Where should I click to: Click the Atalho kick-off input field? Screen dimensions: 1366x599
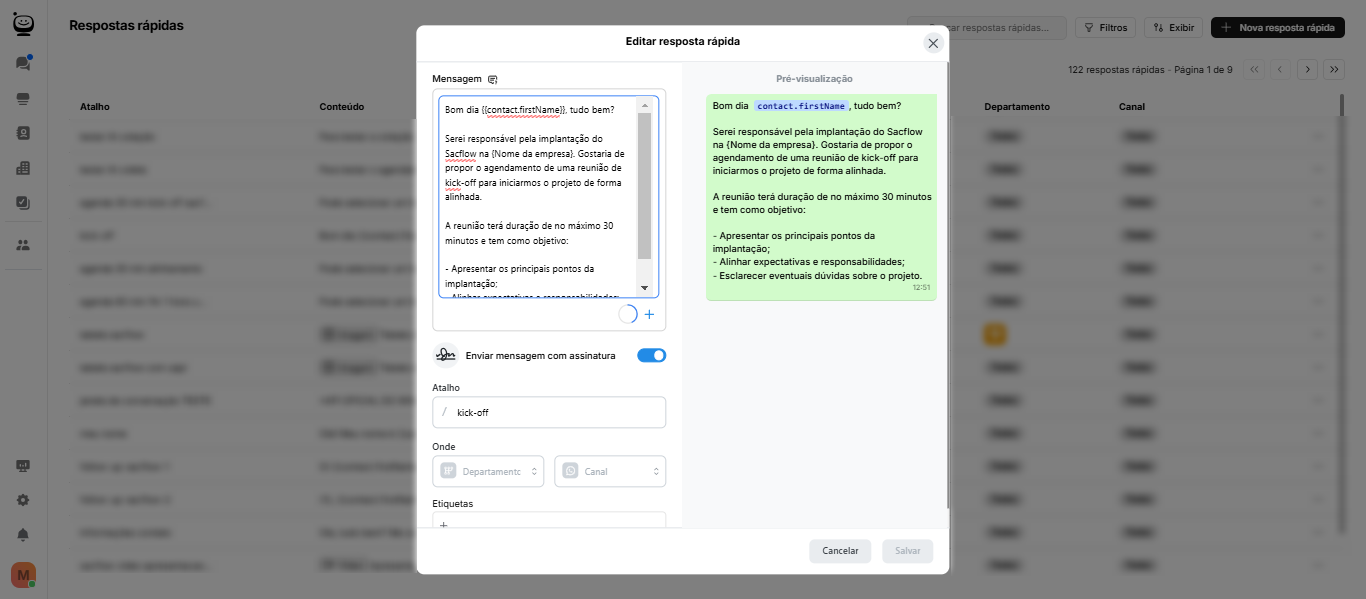pos(555,412)
